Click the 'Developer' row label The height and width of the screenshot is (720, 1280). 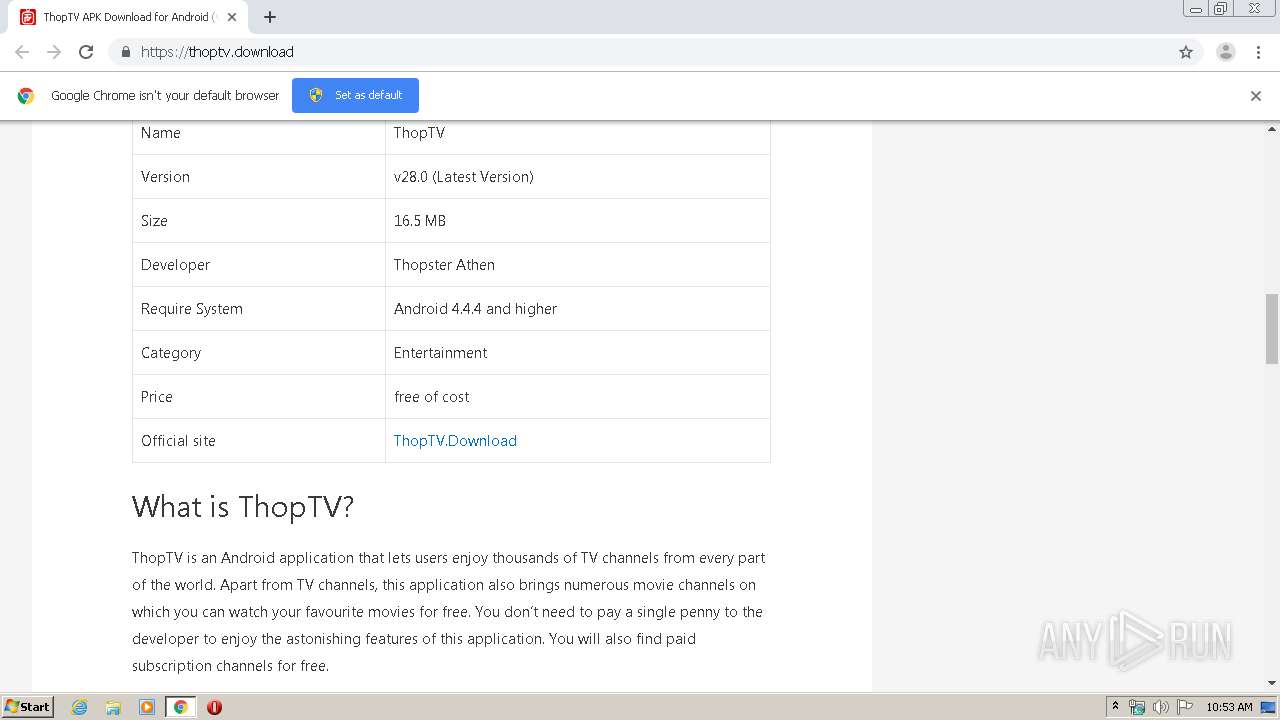pos(175,265)
